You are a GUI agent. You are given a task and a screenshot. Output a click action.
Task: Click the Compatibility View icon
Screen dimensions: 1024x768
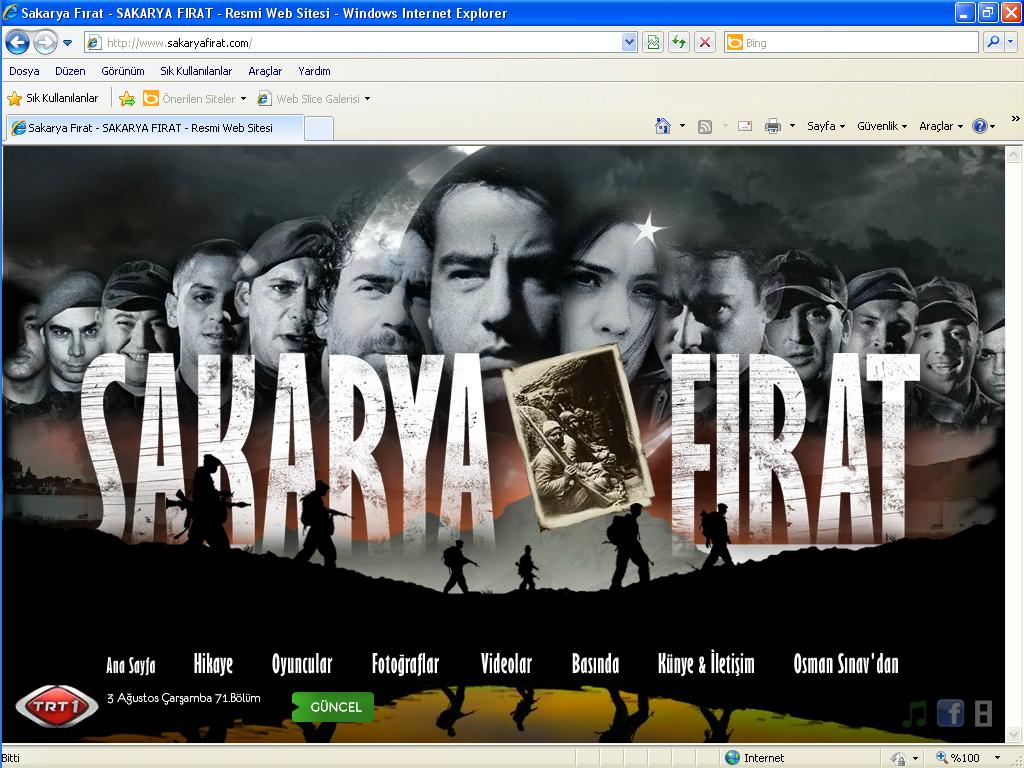(653, 43)
